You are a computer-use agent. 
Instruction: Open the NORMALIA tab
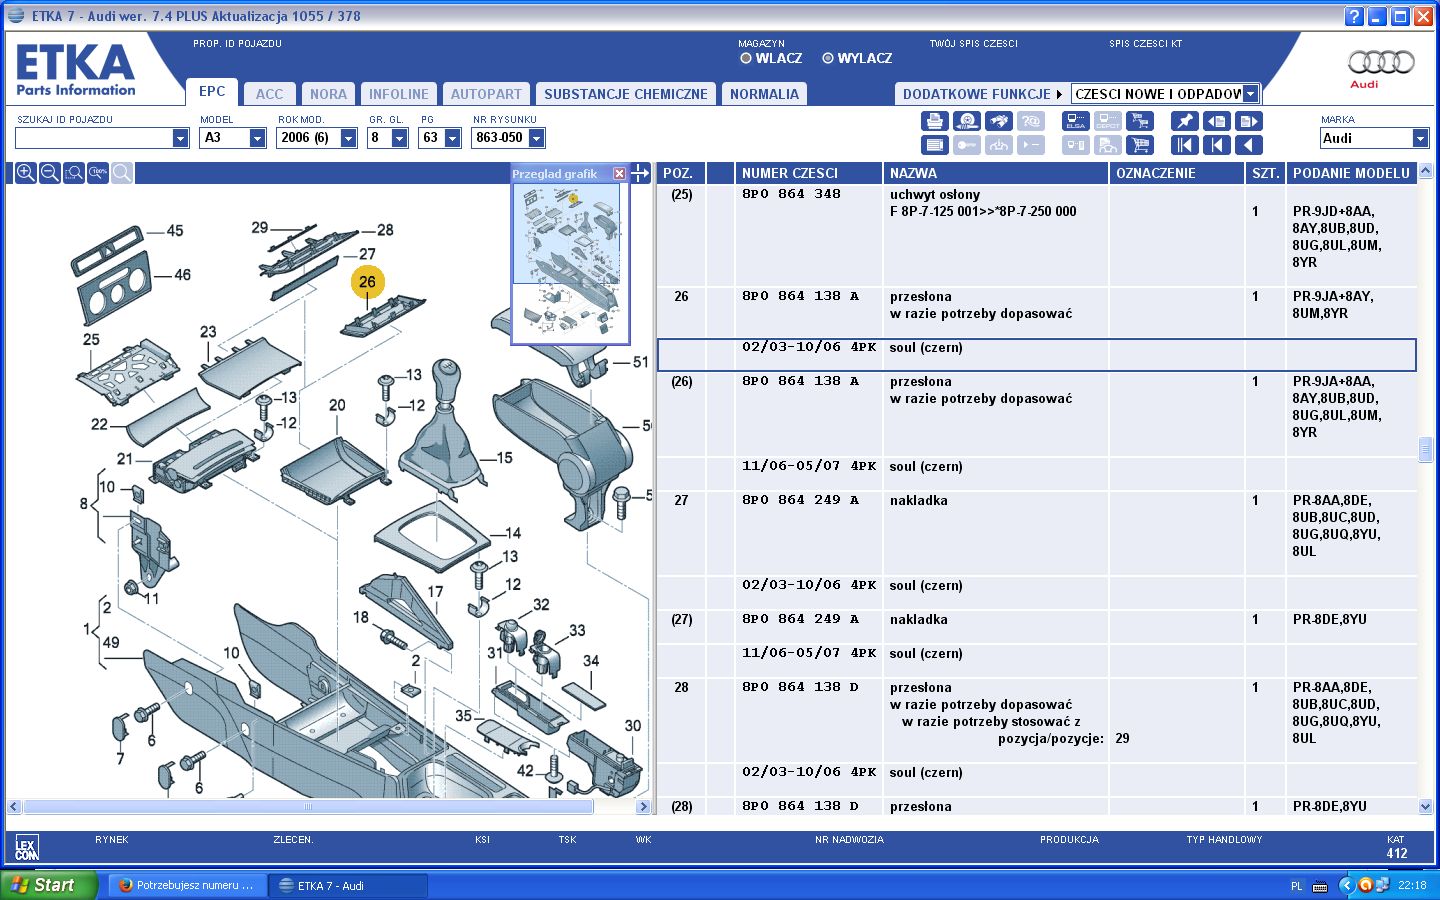(764, 94)
